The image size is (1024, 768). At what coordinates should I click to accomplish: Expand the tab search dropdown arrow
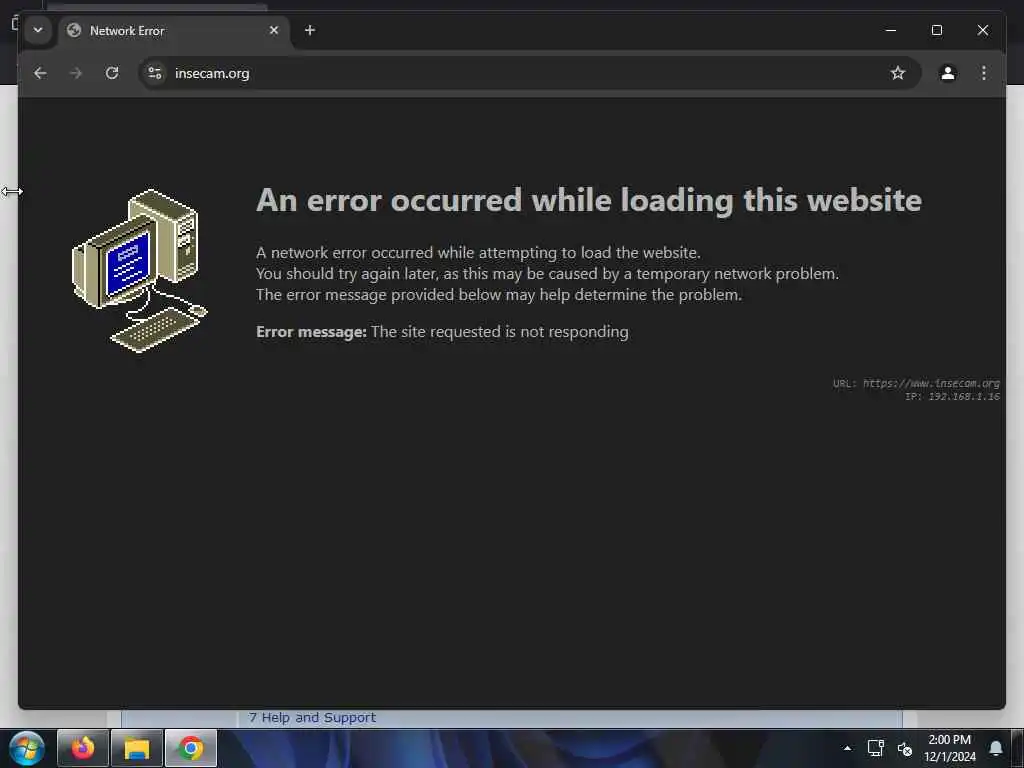coord(38,30)
